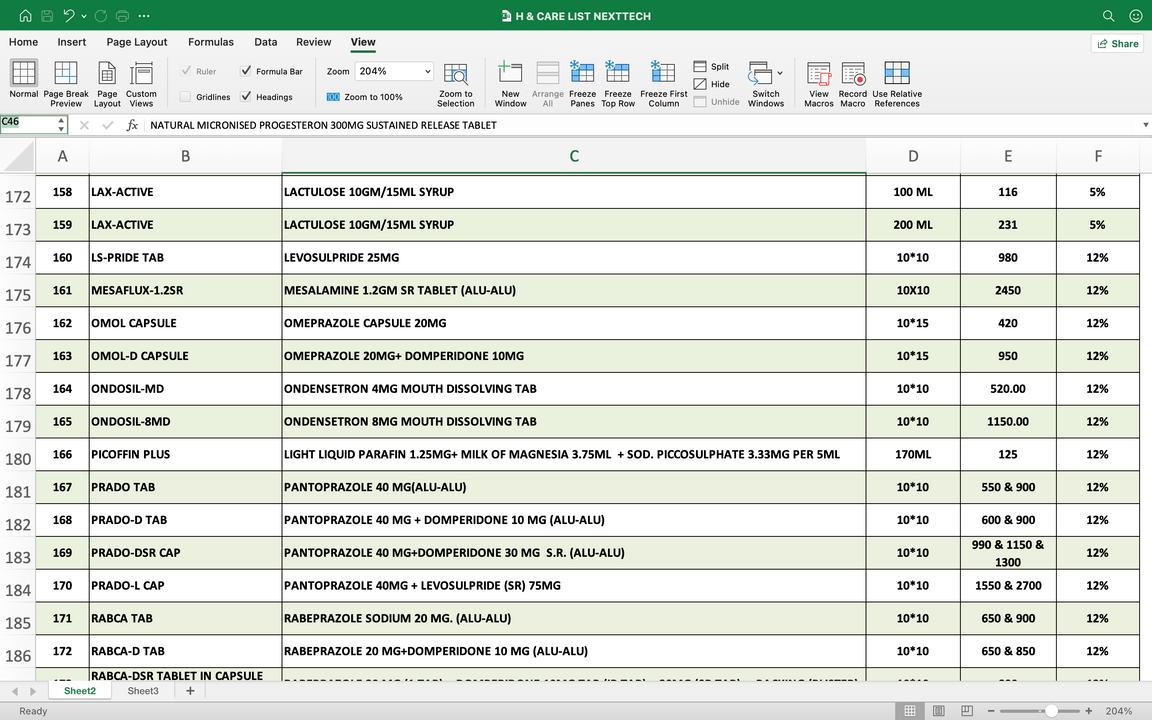
Task: Click Page Layout icon in status bar
Action: 938,710
